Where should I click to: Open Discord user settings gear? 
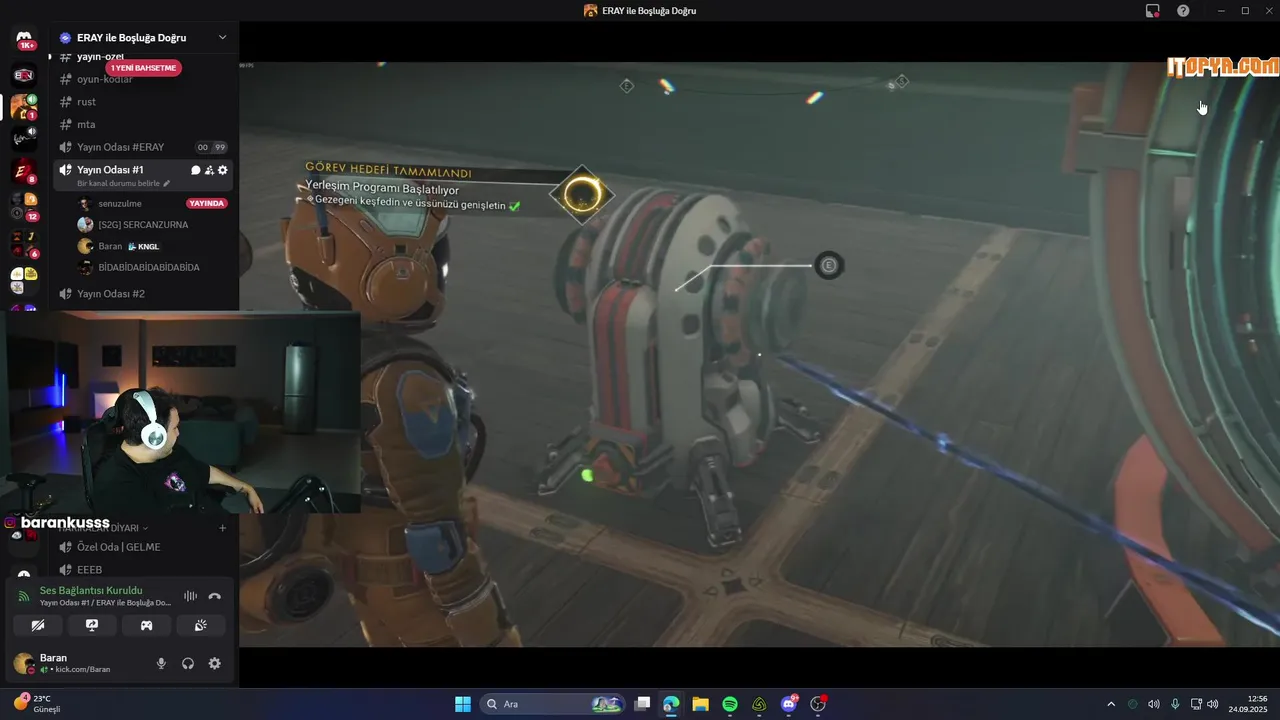click(214, 663)
